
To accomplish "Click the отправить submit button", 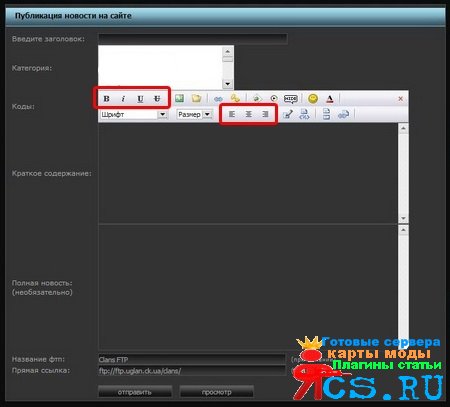I will 135,392.
